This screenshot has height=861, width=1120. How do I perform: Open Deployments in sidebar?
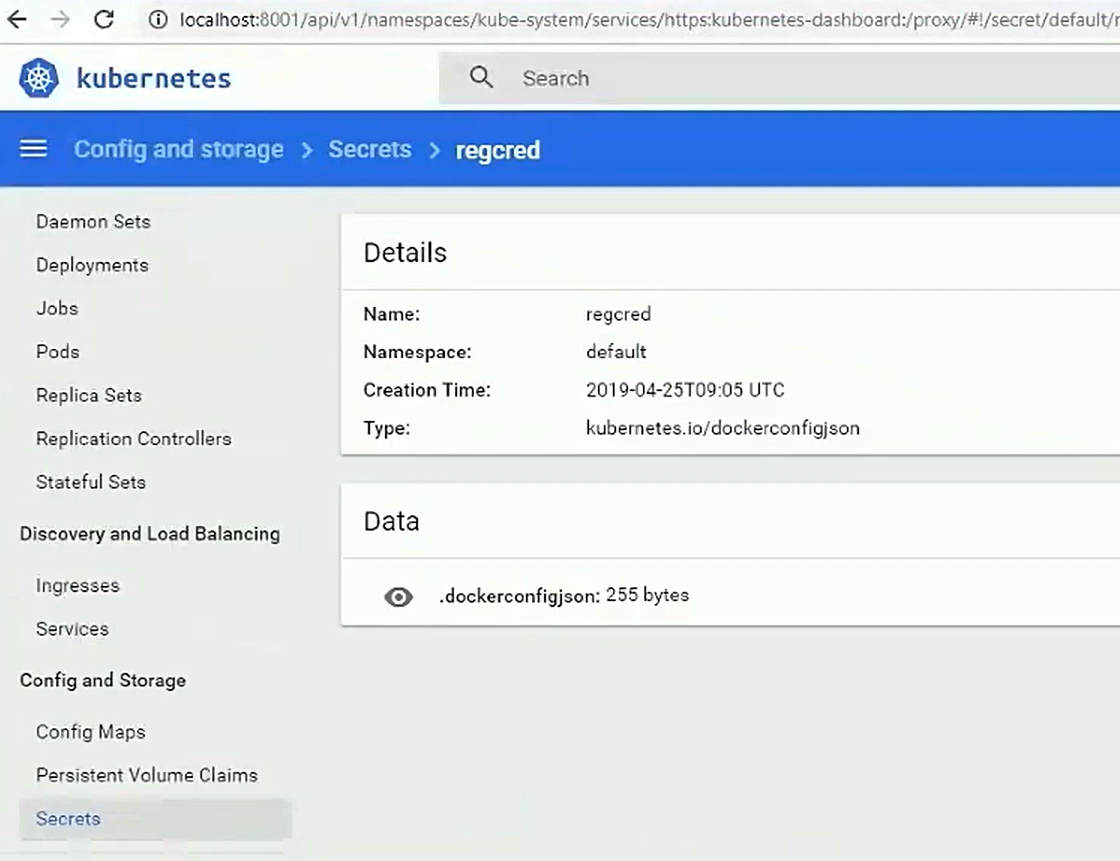point(92,265)
